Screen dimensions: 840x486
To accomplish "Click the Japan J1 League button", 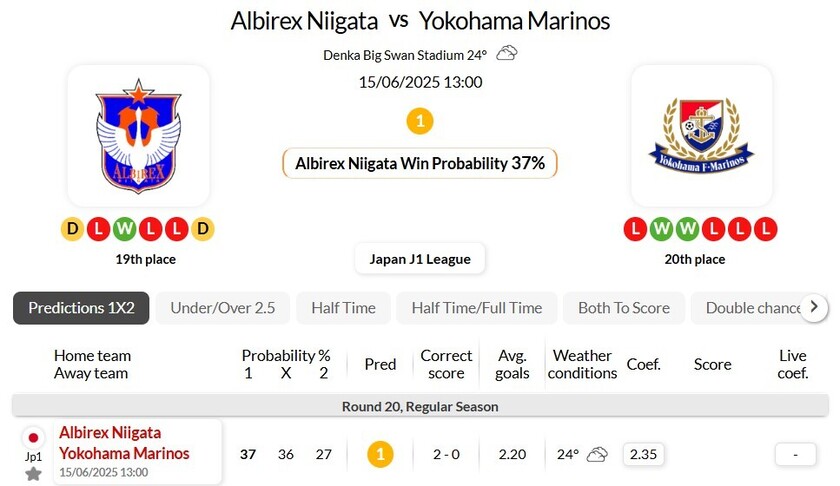I will tap(420, 259).
